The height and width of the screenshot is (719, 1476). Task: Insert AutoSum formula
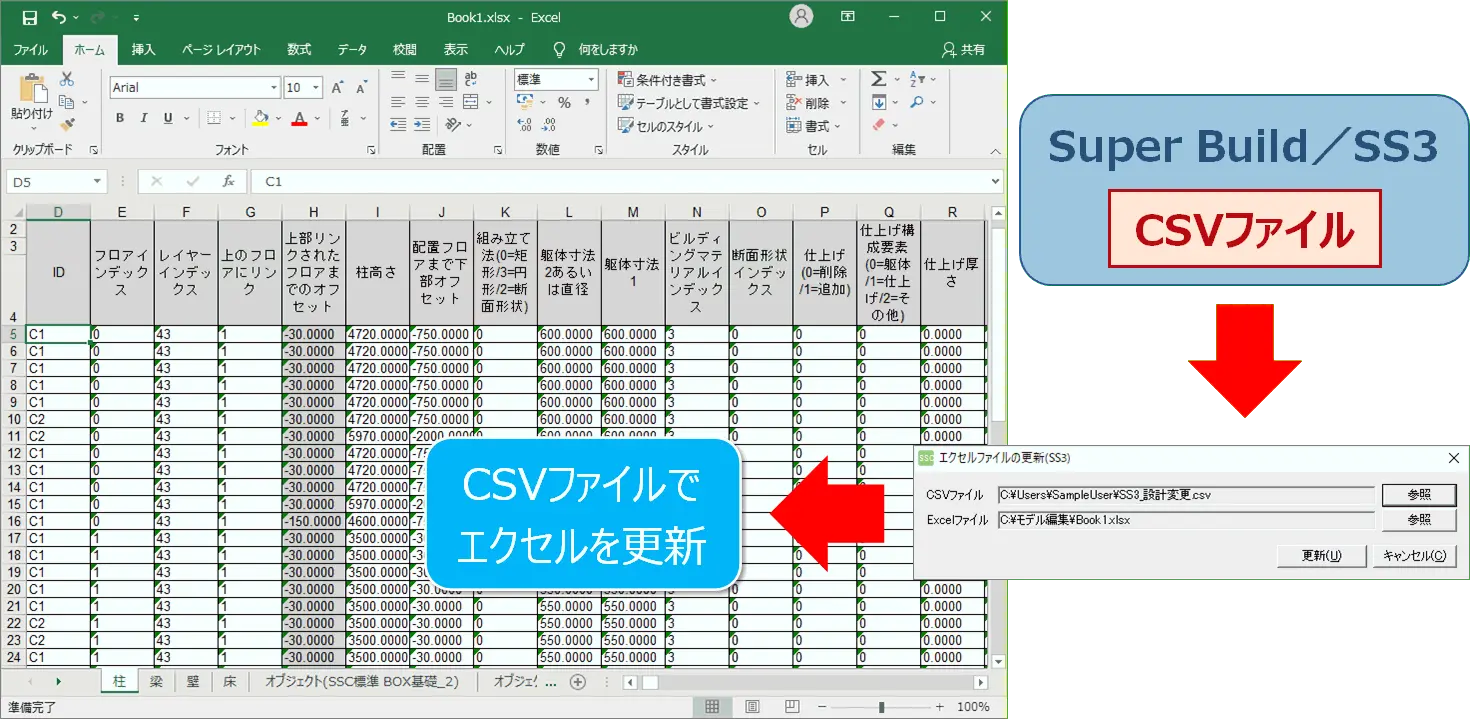(879, 79)
